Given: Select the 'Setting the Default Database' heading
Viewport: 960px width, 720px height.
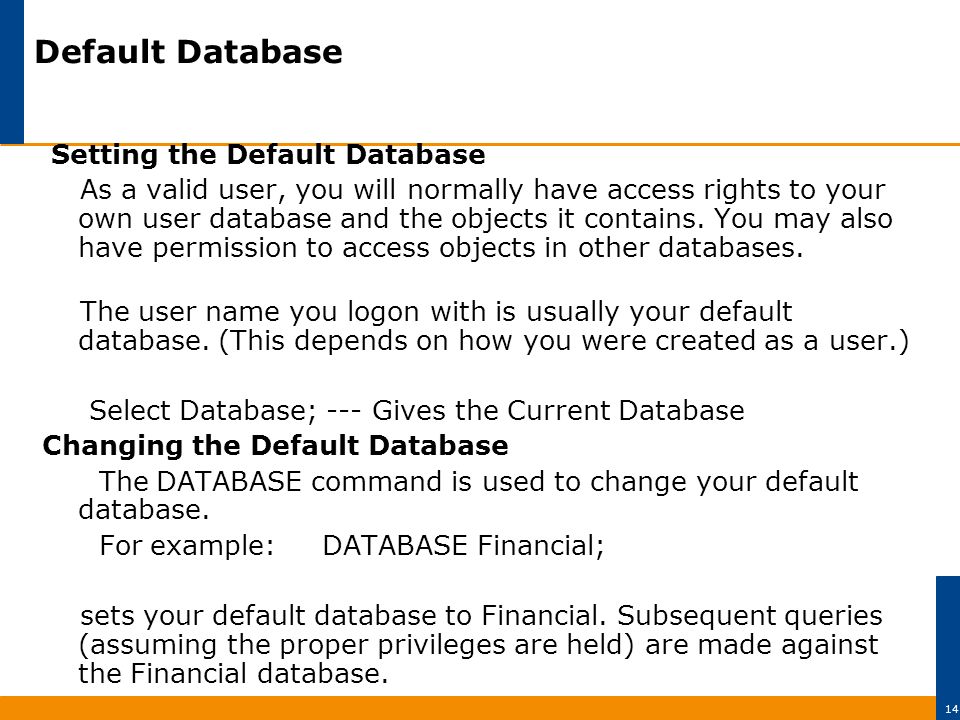Looking at the screenshot, I should 268,155.
